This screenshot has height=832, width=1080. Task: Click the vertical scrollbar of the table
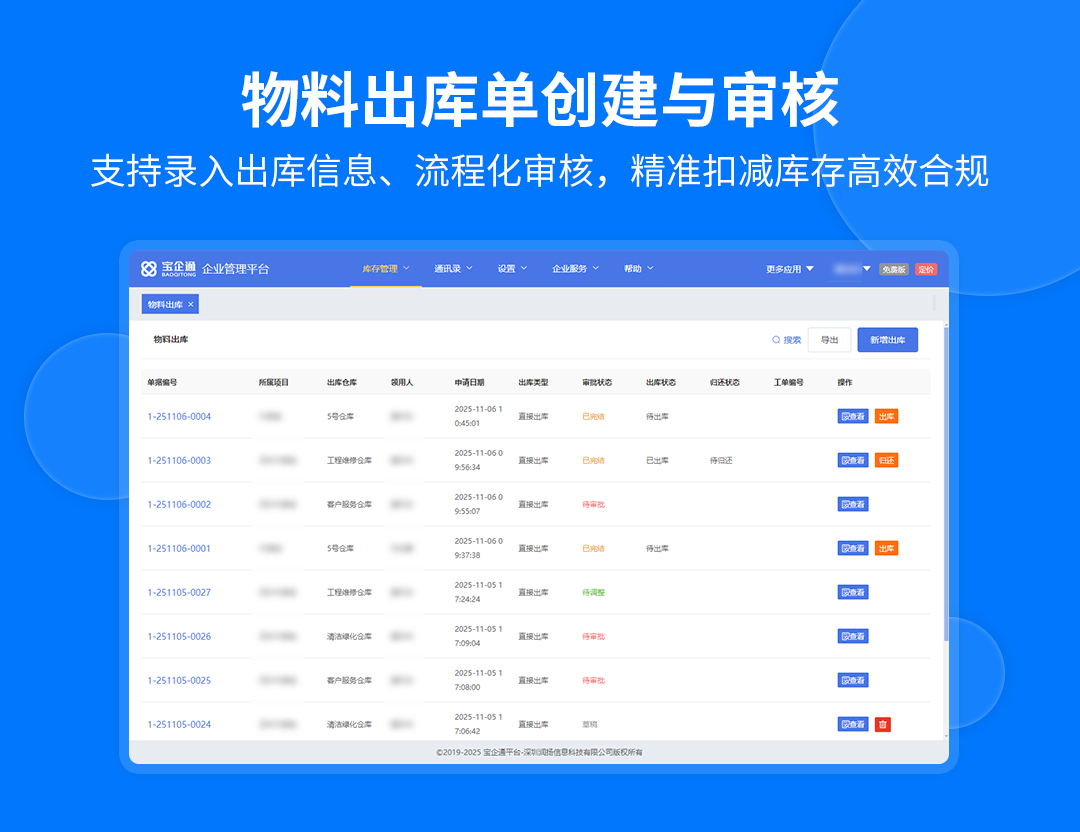946,482
